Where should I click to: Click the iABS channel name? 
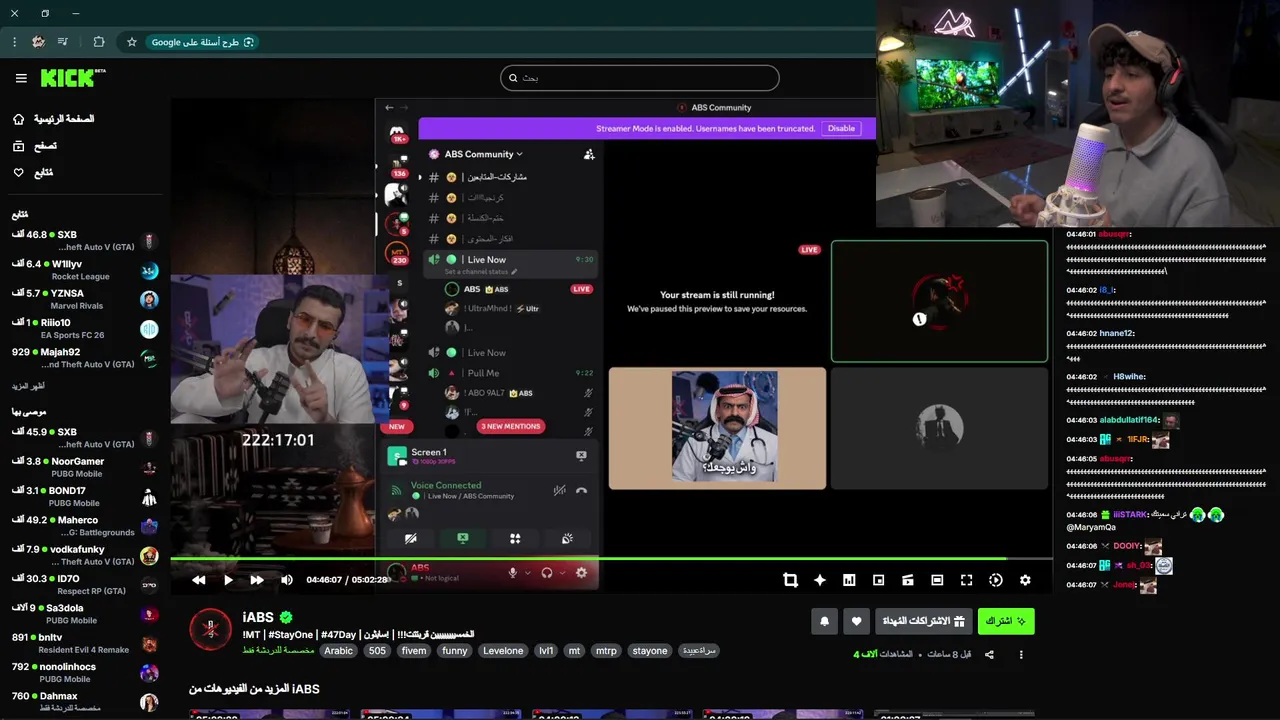pyautogui.click(x=260, y=618)
